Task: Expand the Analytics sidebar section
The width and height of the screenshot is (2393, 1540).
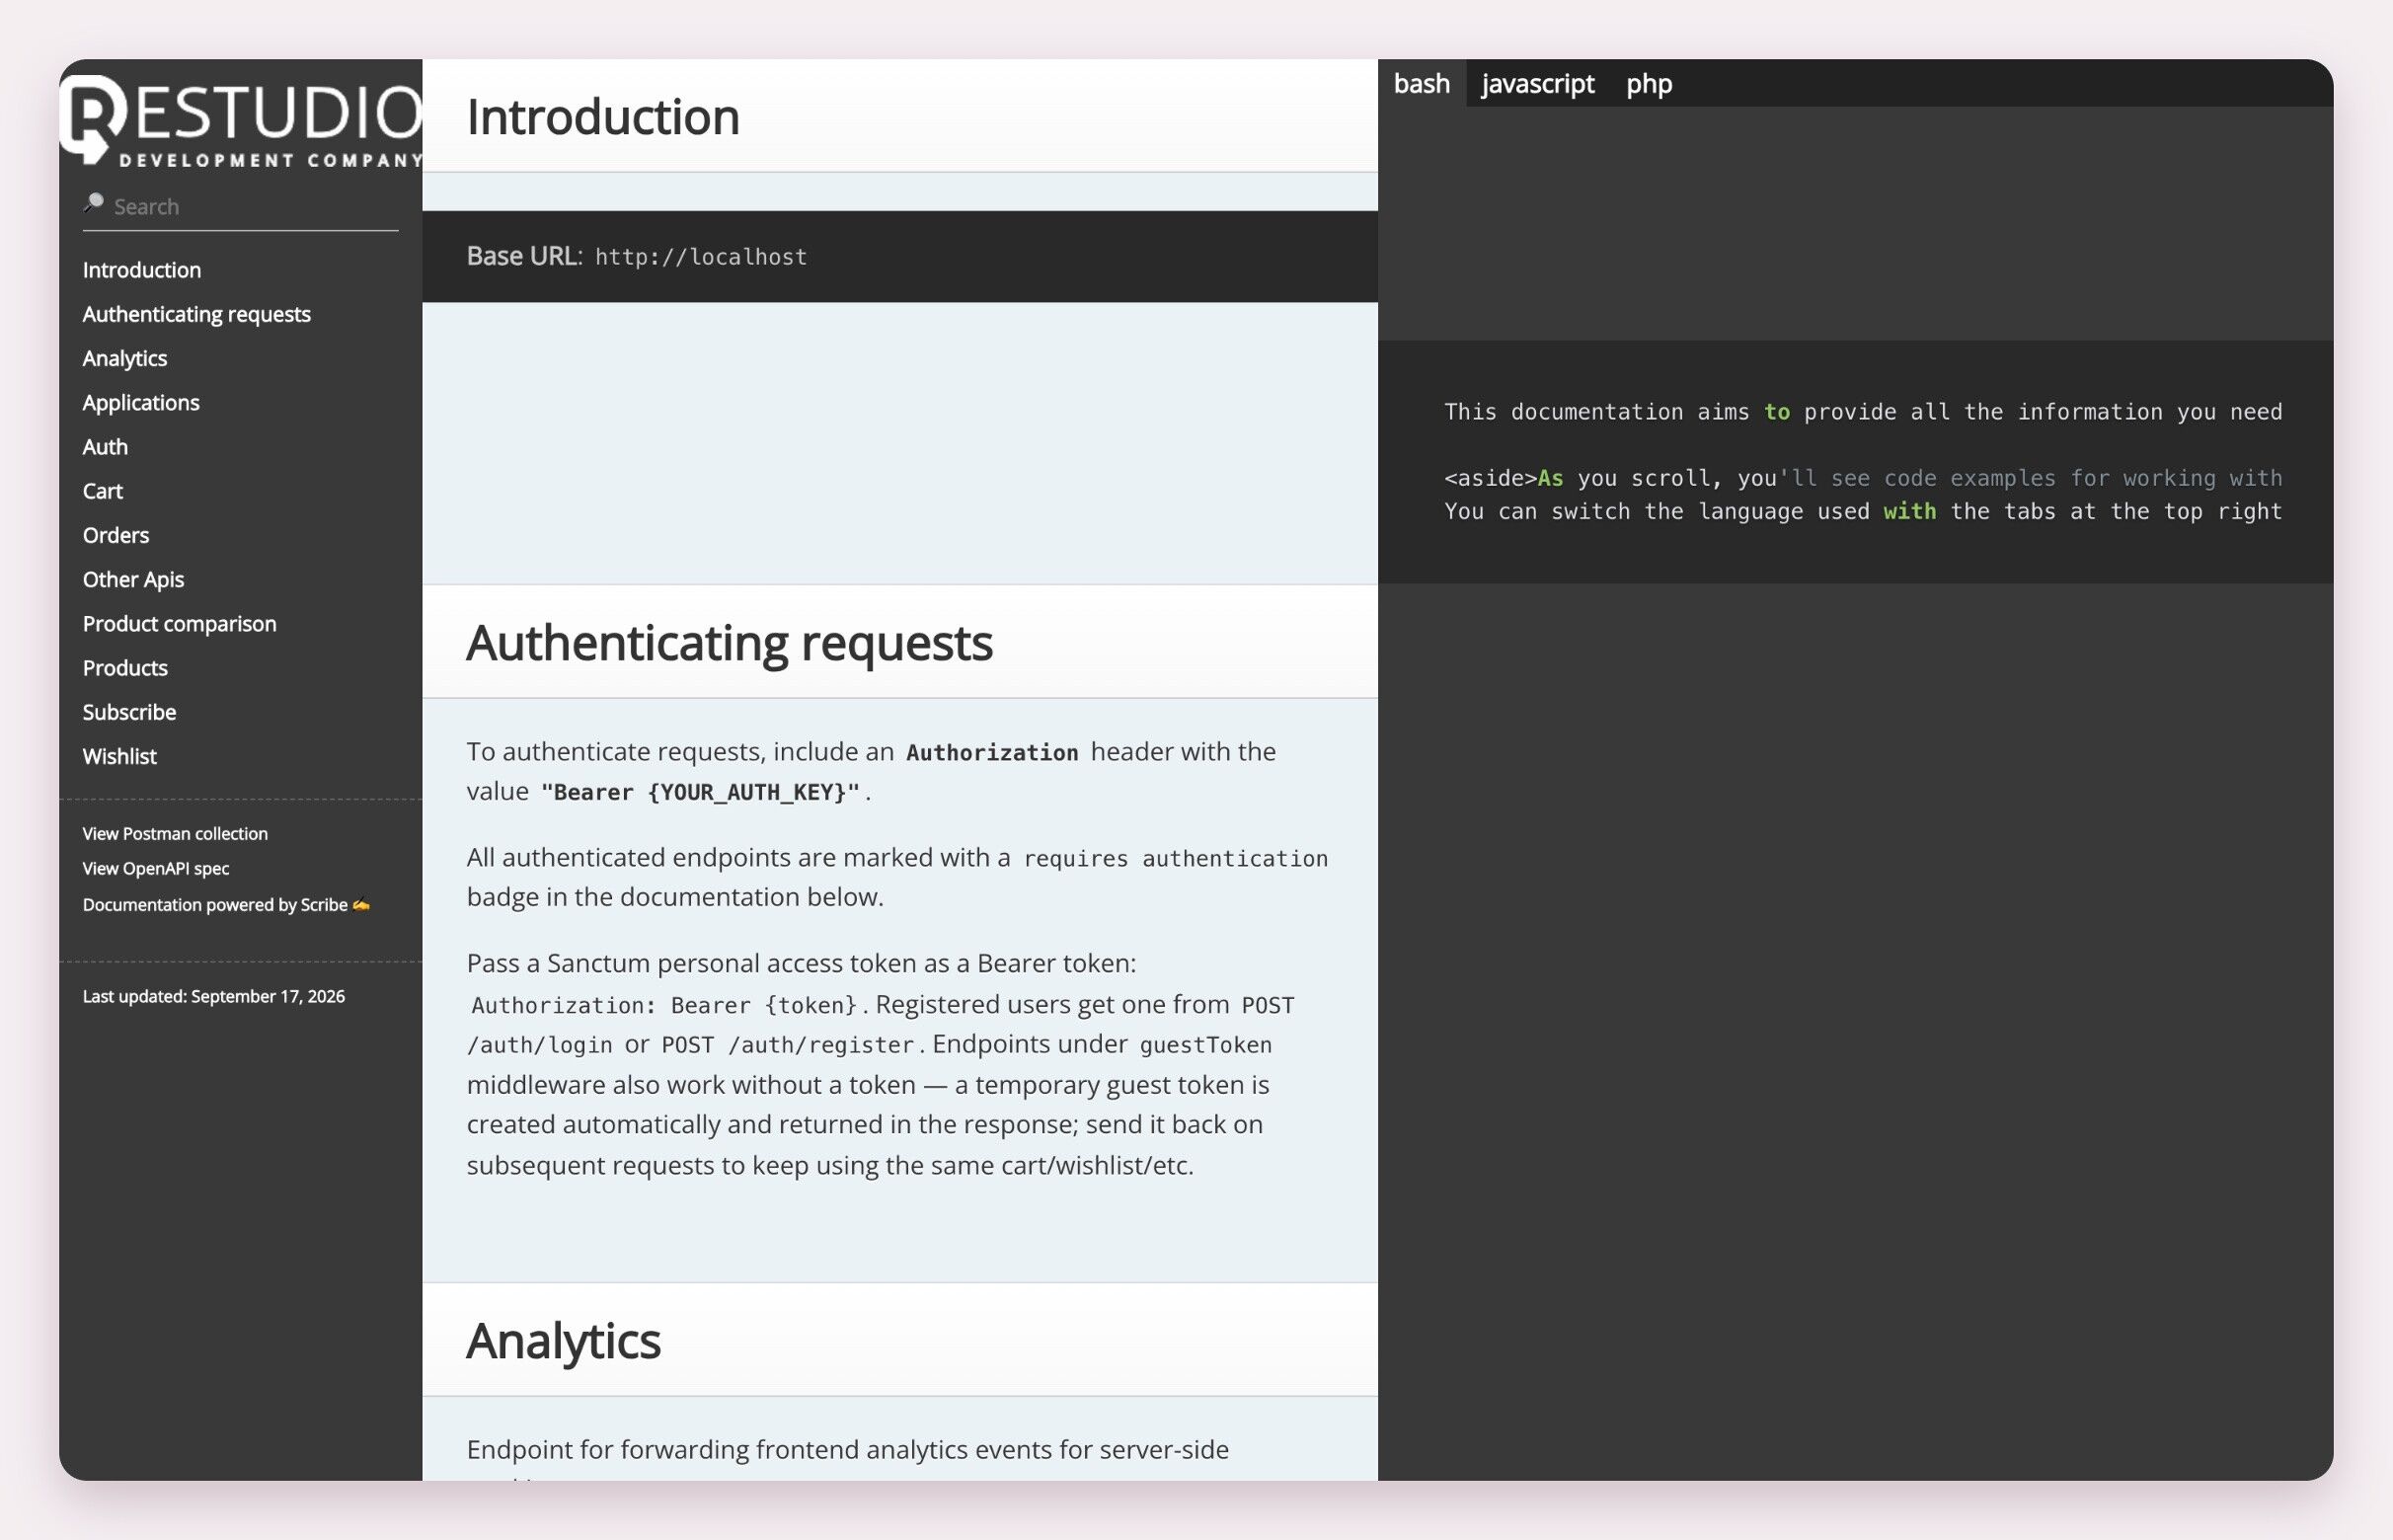Action: pyautogui.click(x=125, y=358)
